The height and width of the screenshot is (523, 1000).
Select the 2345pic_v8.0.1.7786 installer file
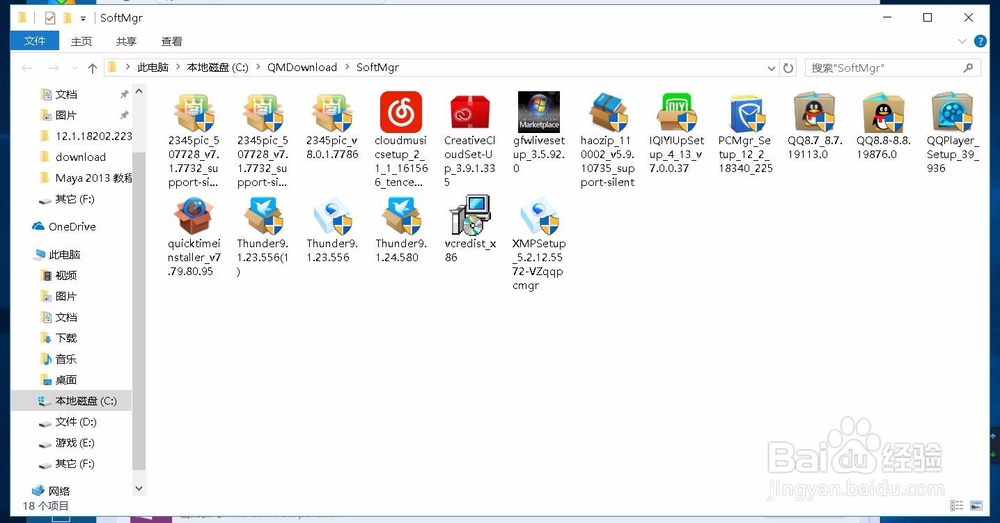(x=332, y=126)
